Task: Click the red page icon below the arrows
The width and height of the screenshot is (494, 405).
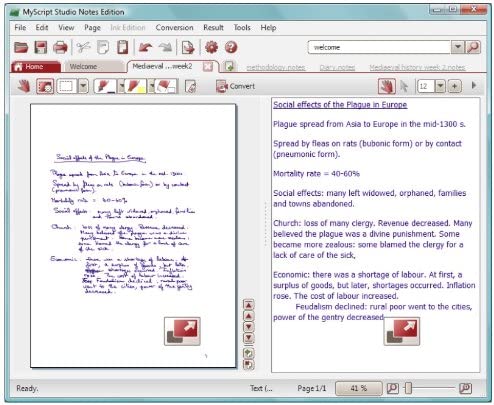Action: 248,365
